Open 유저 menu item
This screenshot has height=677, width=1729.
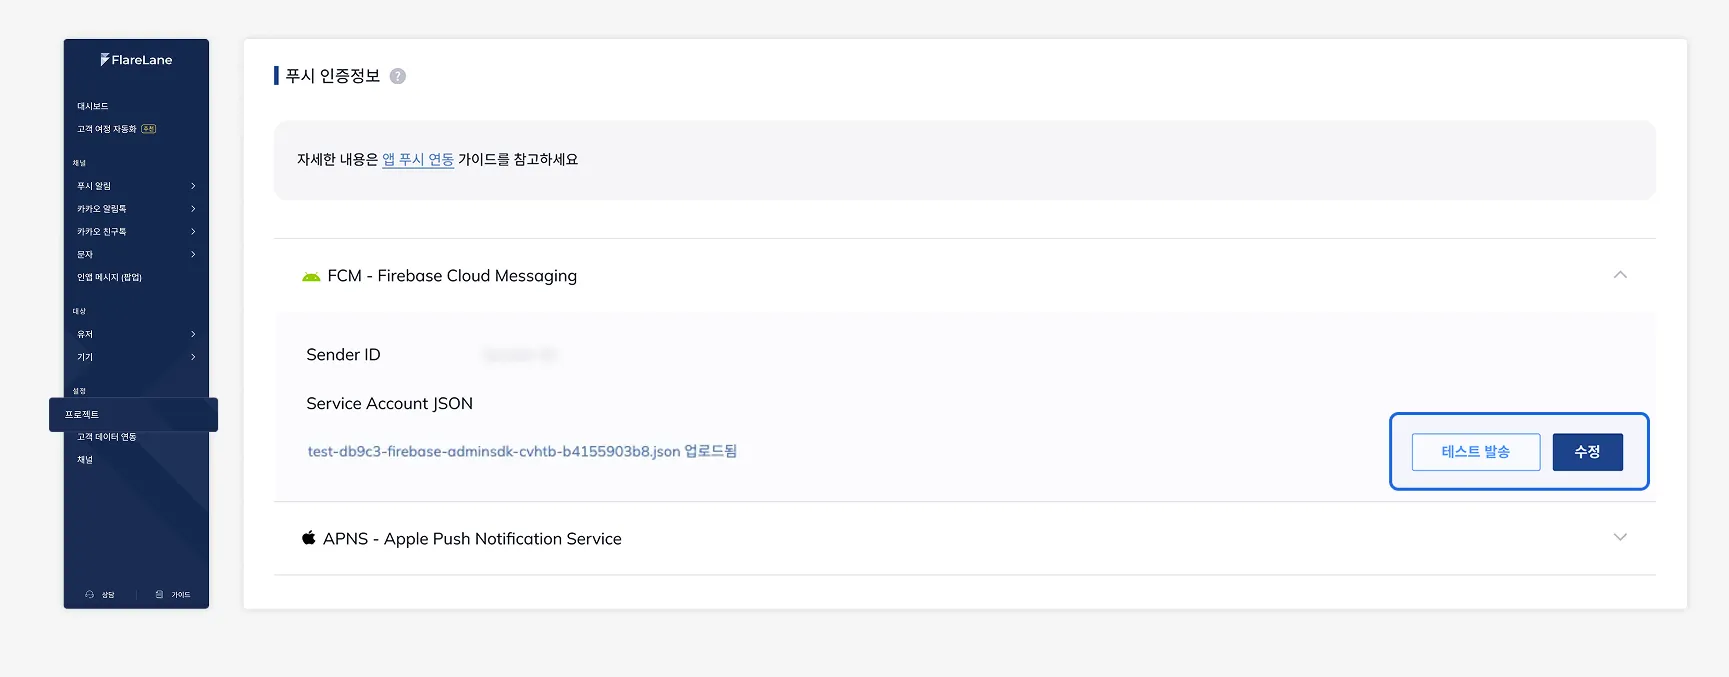pos(85,334)
